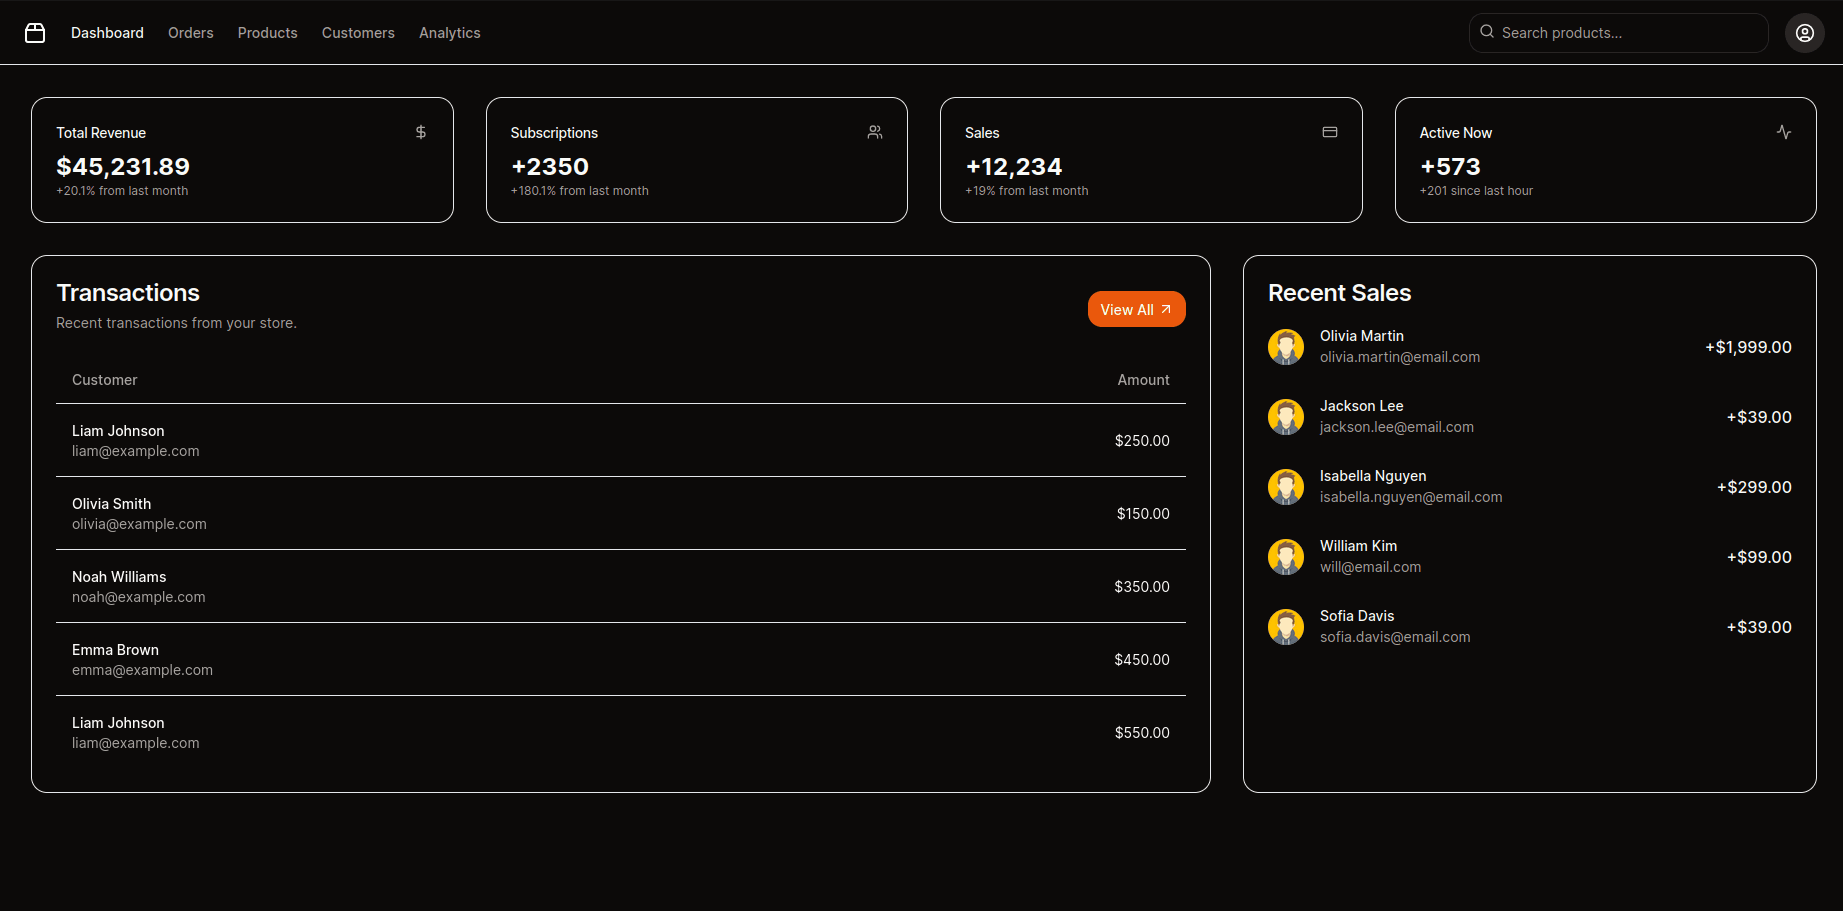Click inside the Search products field
1843x911 pixels.
1618,32
